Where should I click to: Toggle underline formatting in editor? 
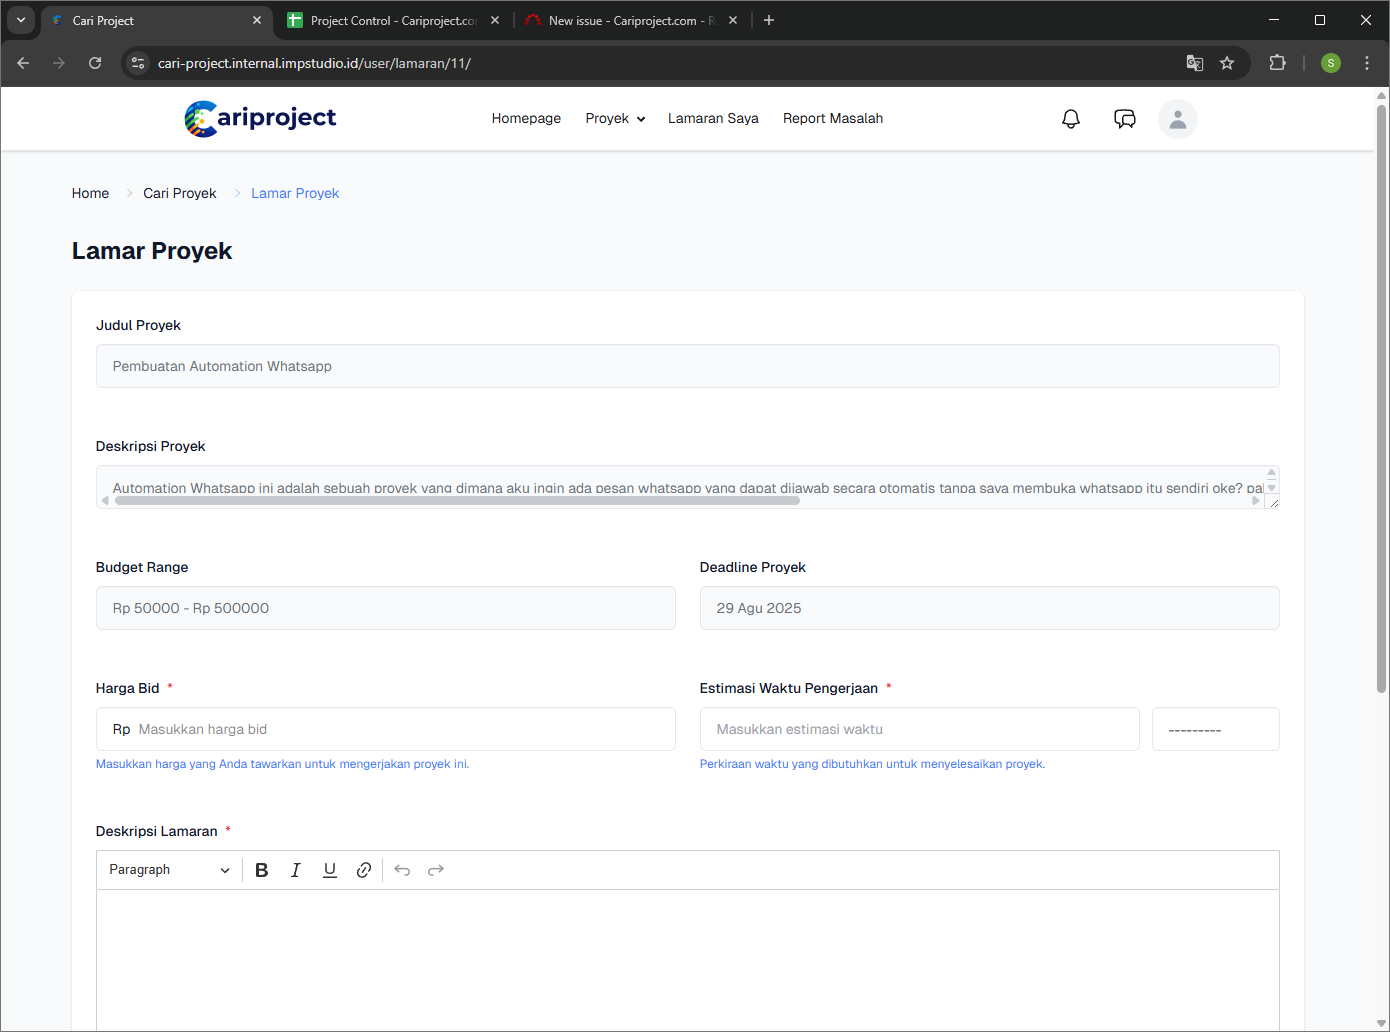[x=330, y=870]
